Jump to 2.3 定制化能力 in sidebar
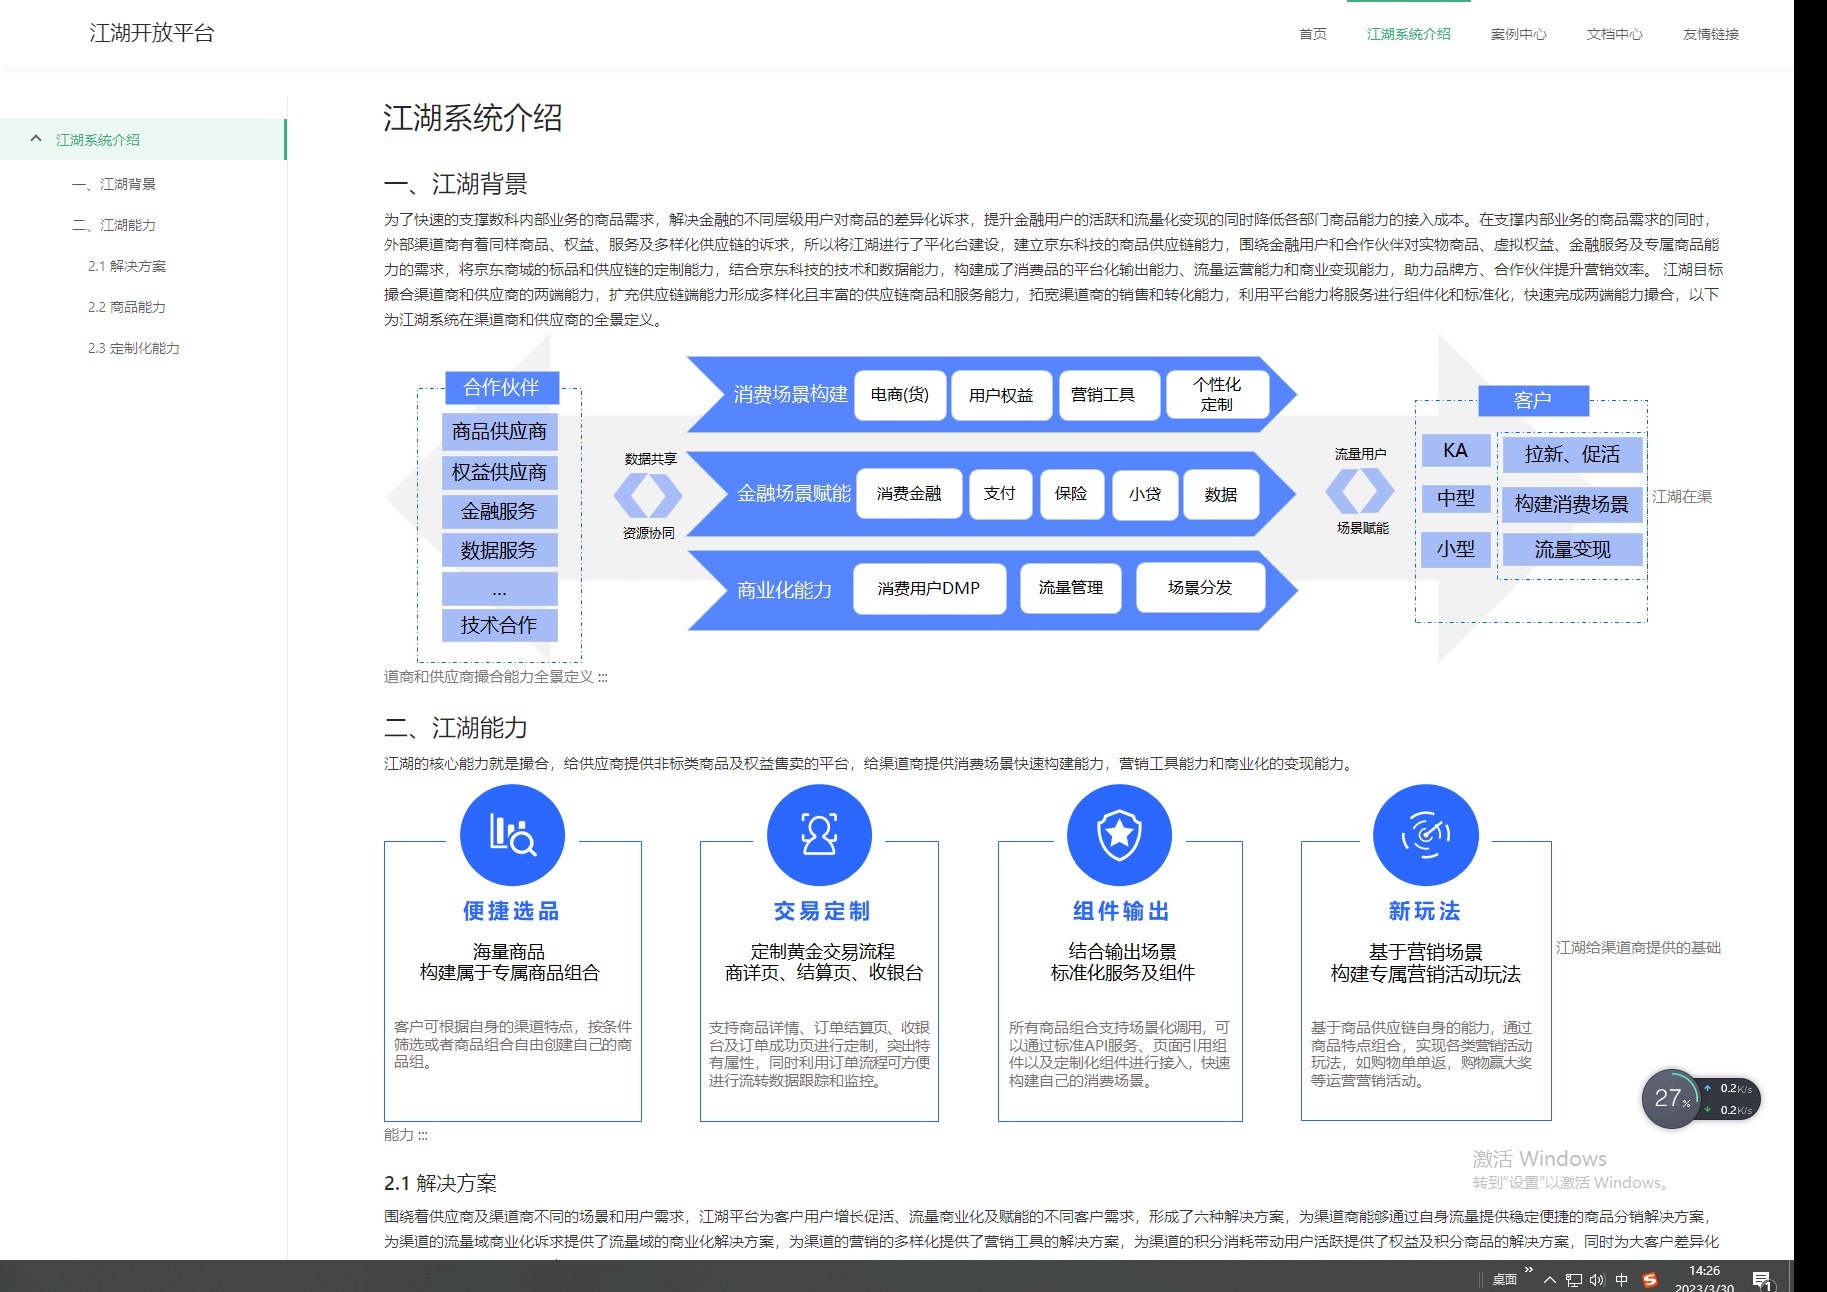Viewport: 1827px width, 1292px height. pyautogui.click(x=134, y=348)
